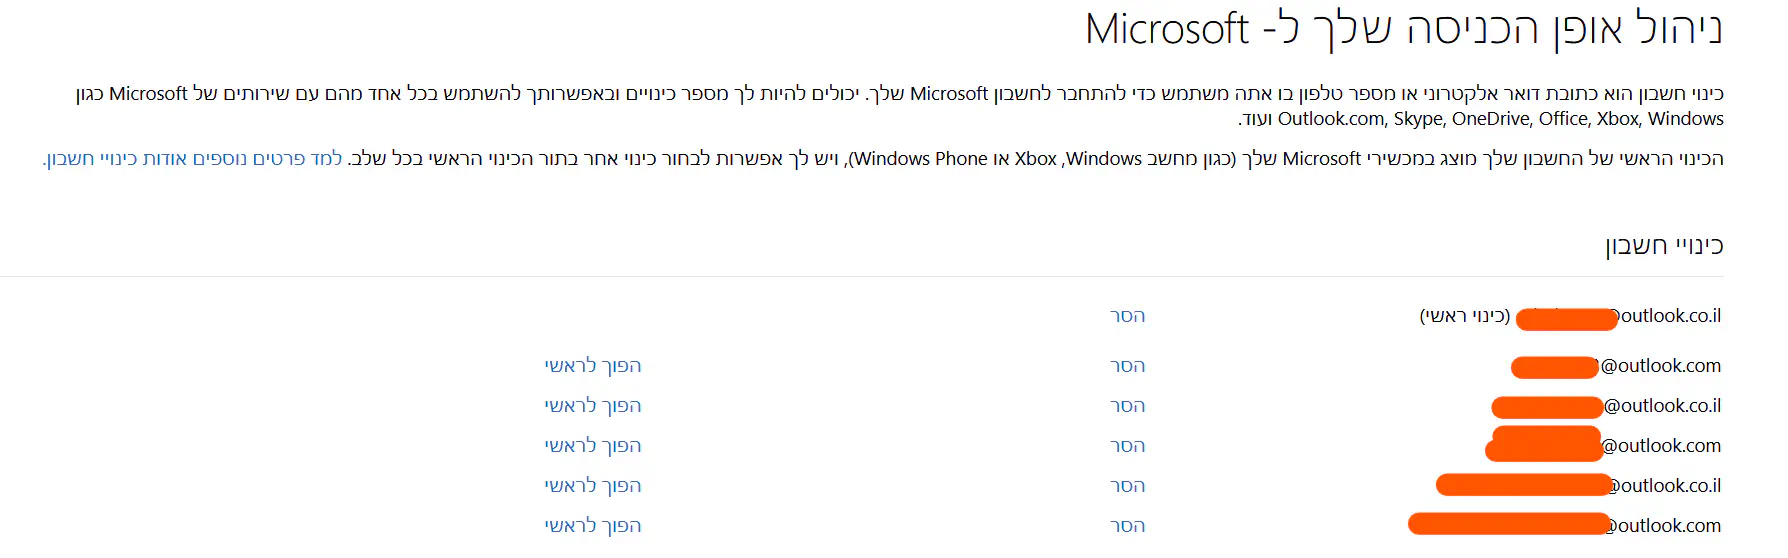Click the 'כינויי חשבון' section heading

coord(1664,246)
